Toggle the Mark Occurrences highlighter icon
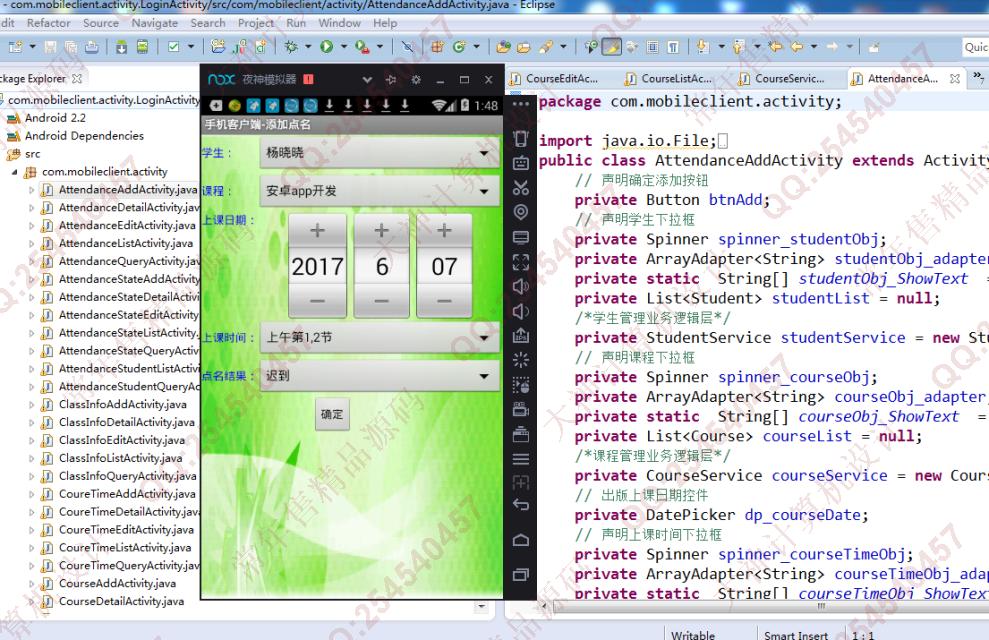 tap(611, 47)
